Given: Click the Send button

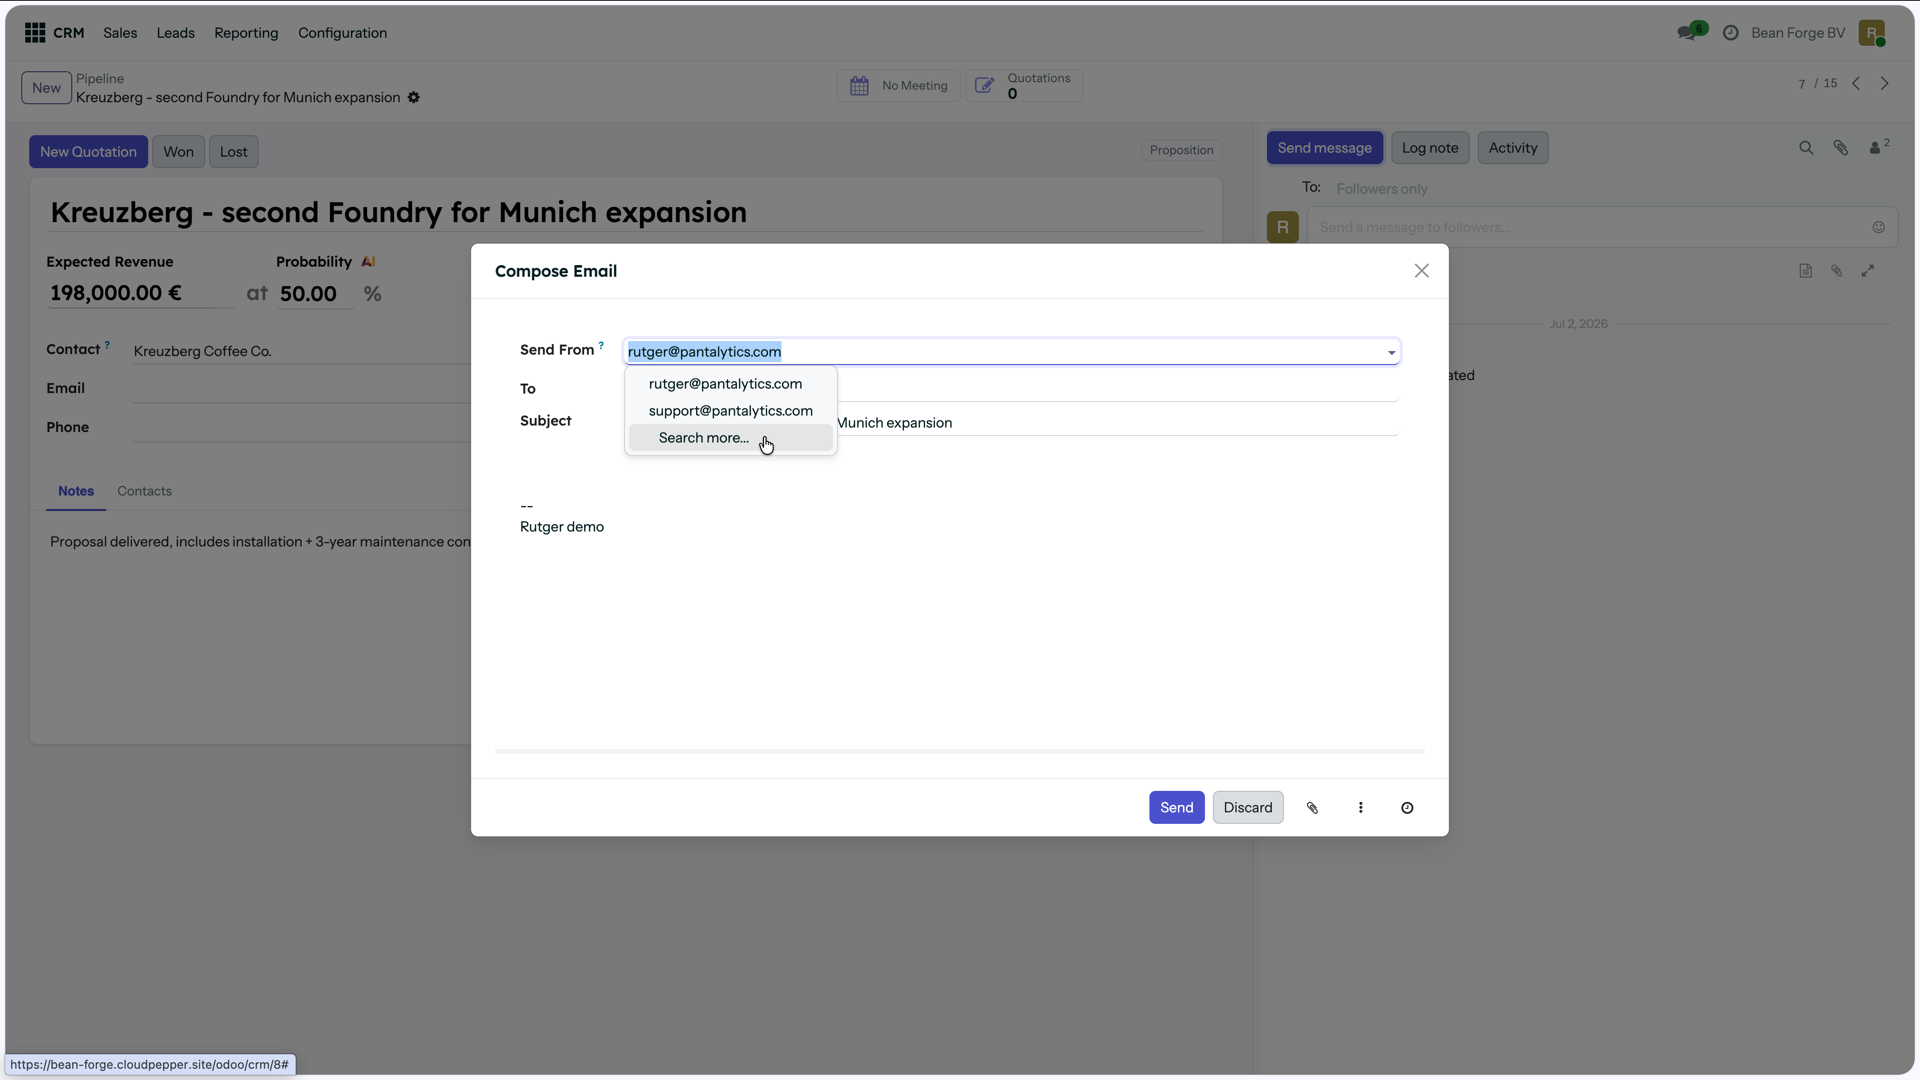Looking at the screenshot, I should [x=1177, y=808].
